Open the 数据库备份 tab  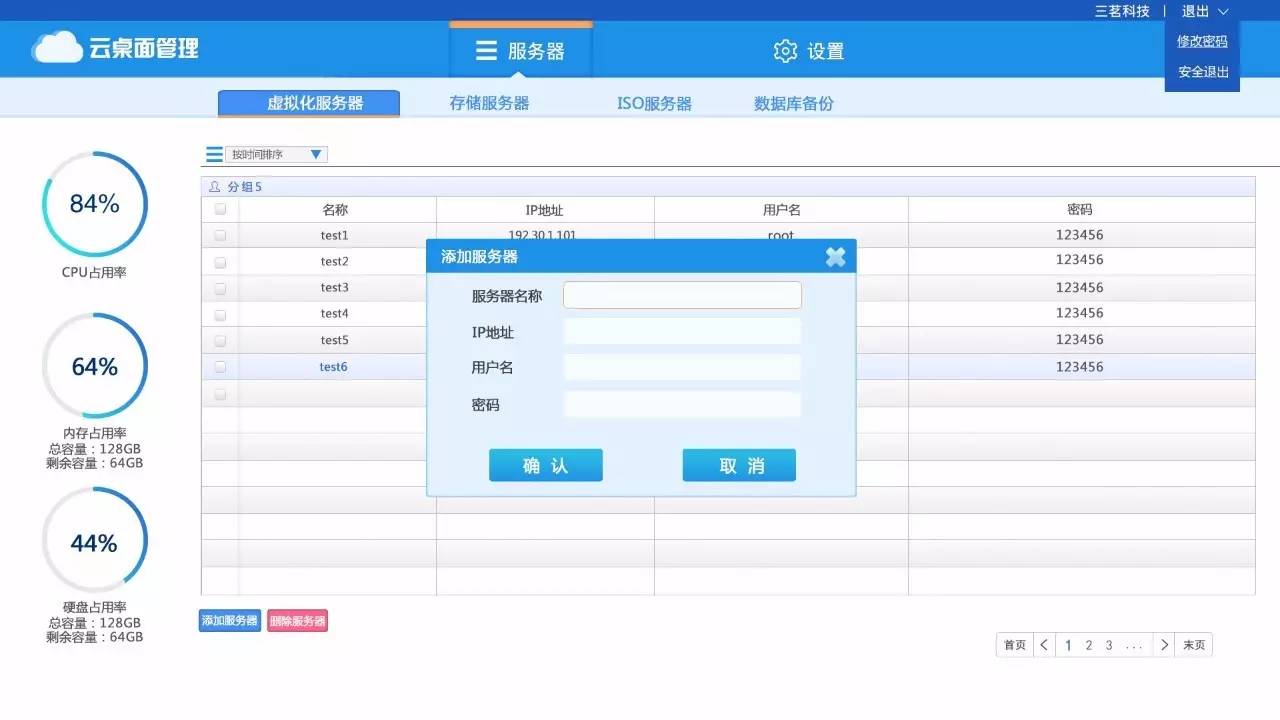tap(792, 101)
